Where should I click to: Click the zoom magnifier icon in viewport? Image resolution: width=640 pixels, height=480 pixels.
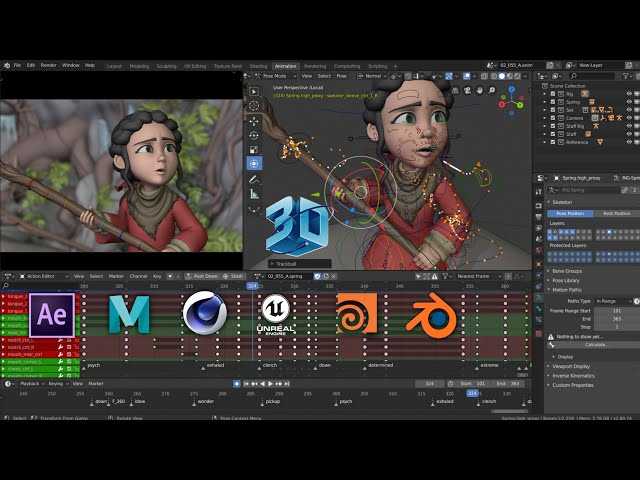(492, 90)
